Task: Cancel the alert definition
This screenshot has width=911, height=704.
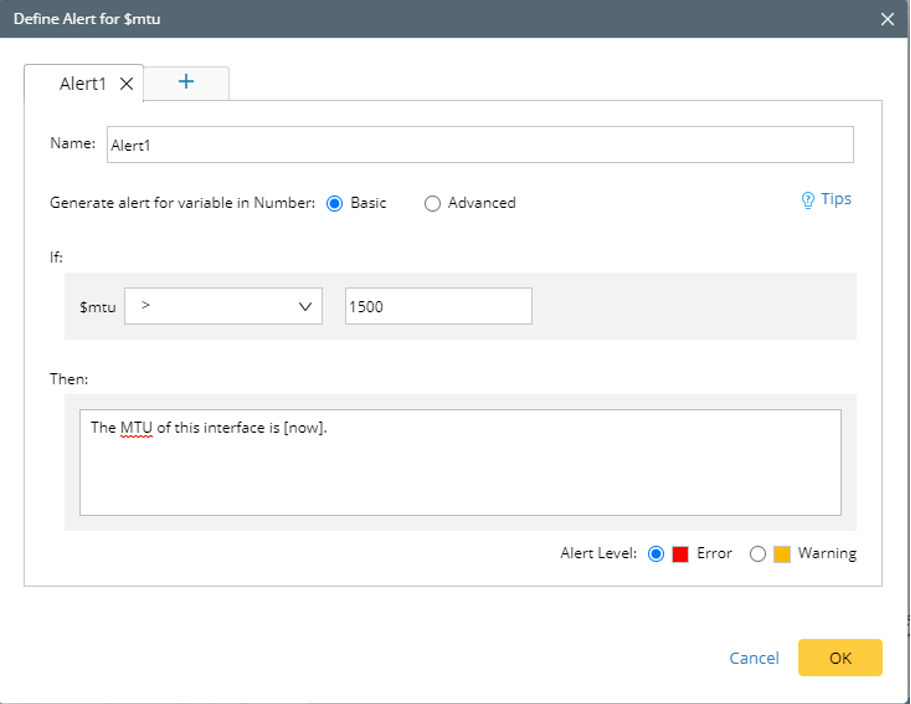Action: [754, 657]
